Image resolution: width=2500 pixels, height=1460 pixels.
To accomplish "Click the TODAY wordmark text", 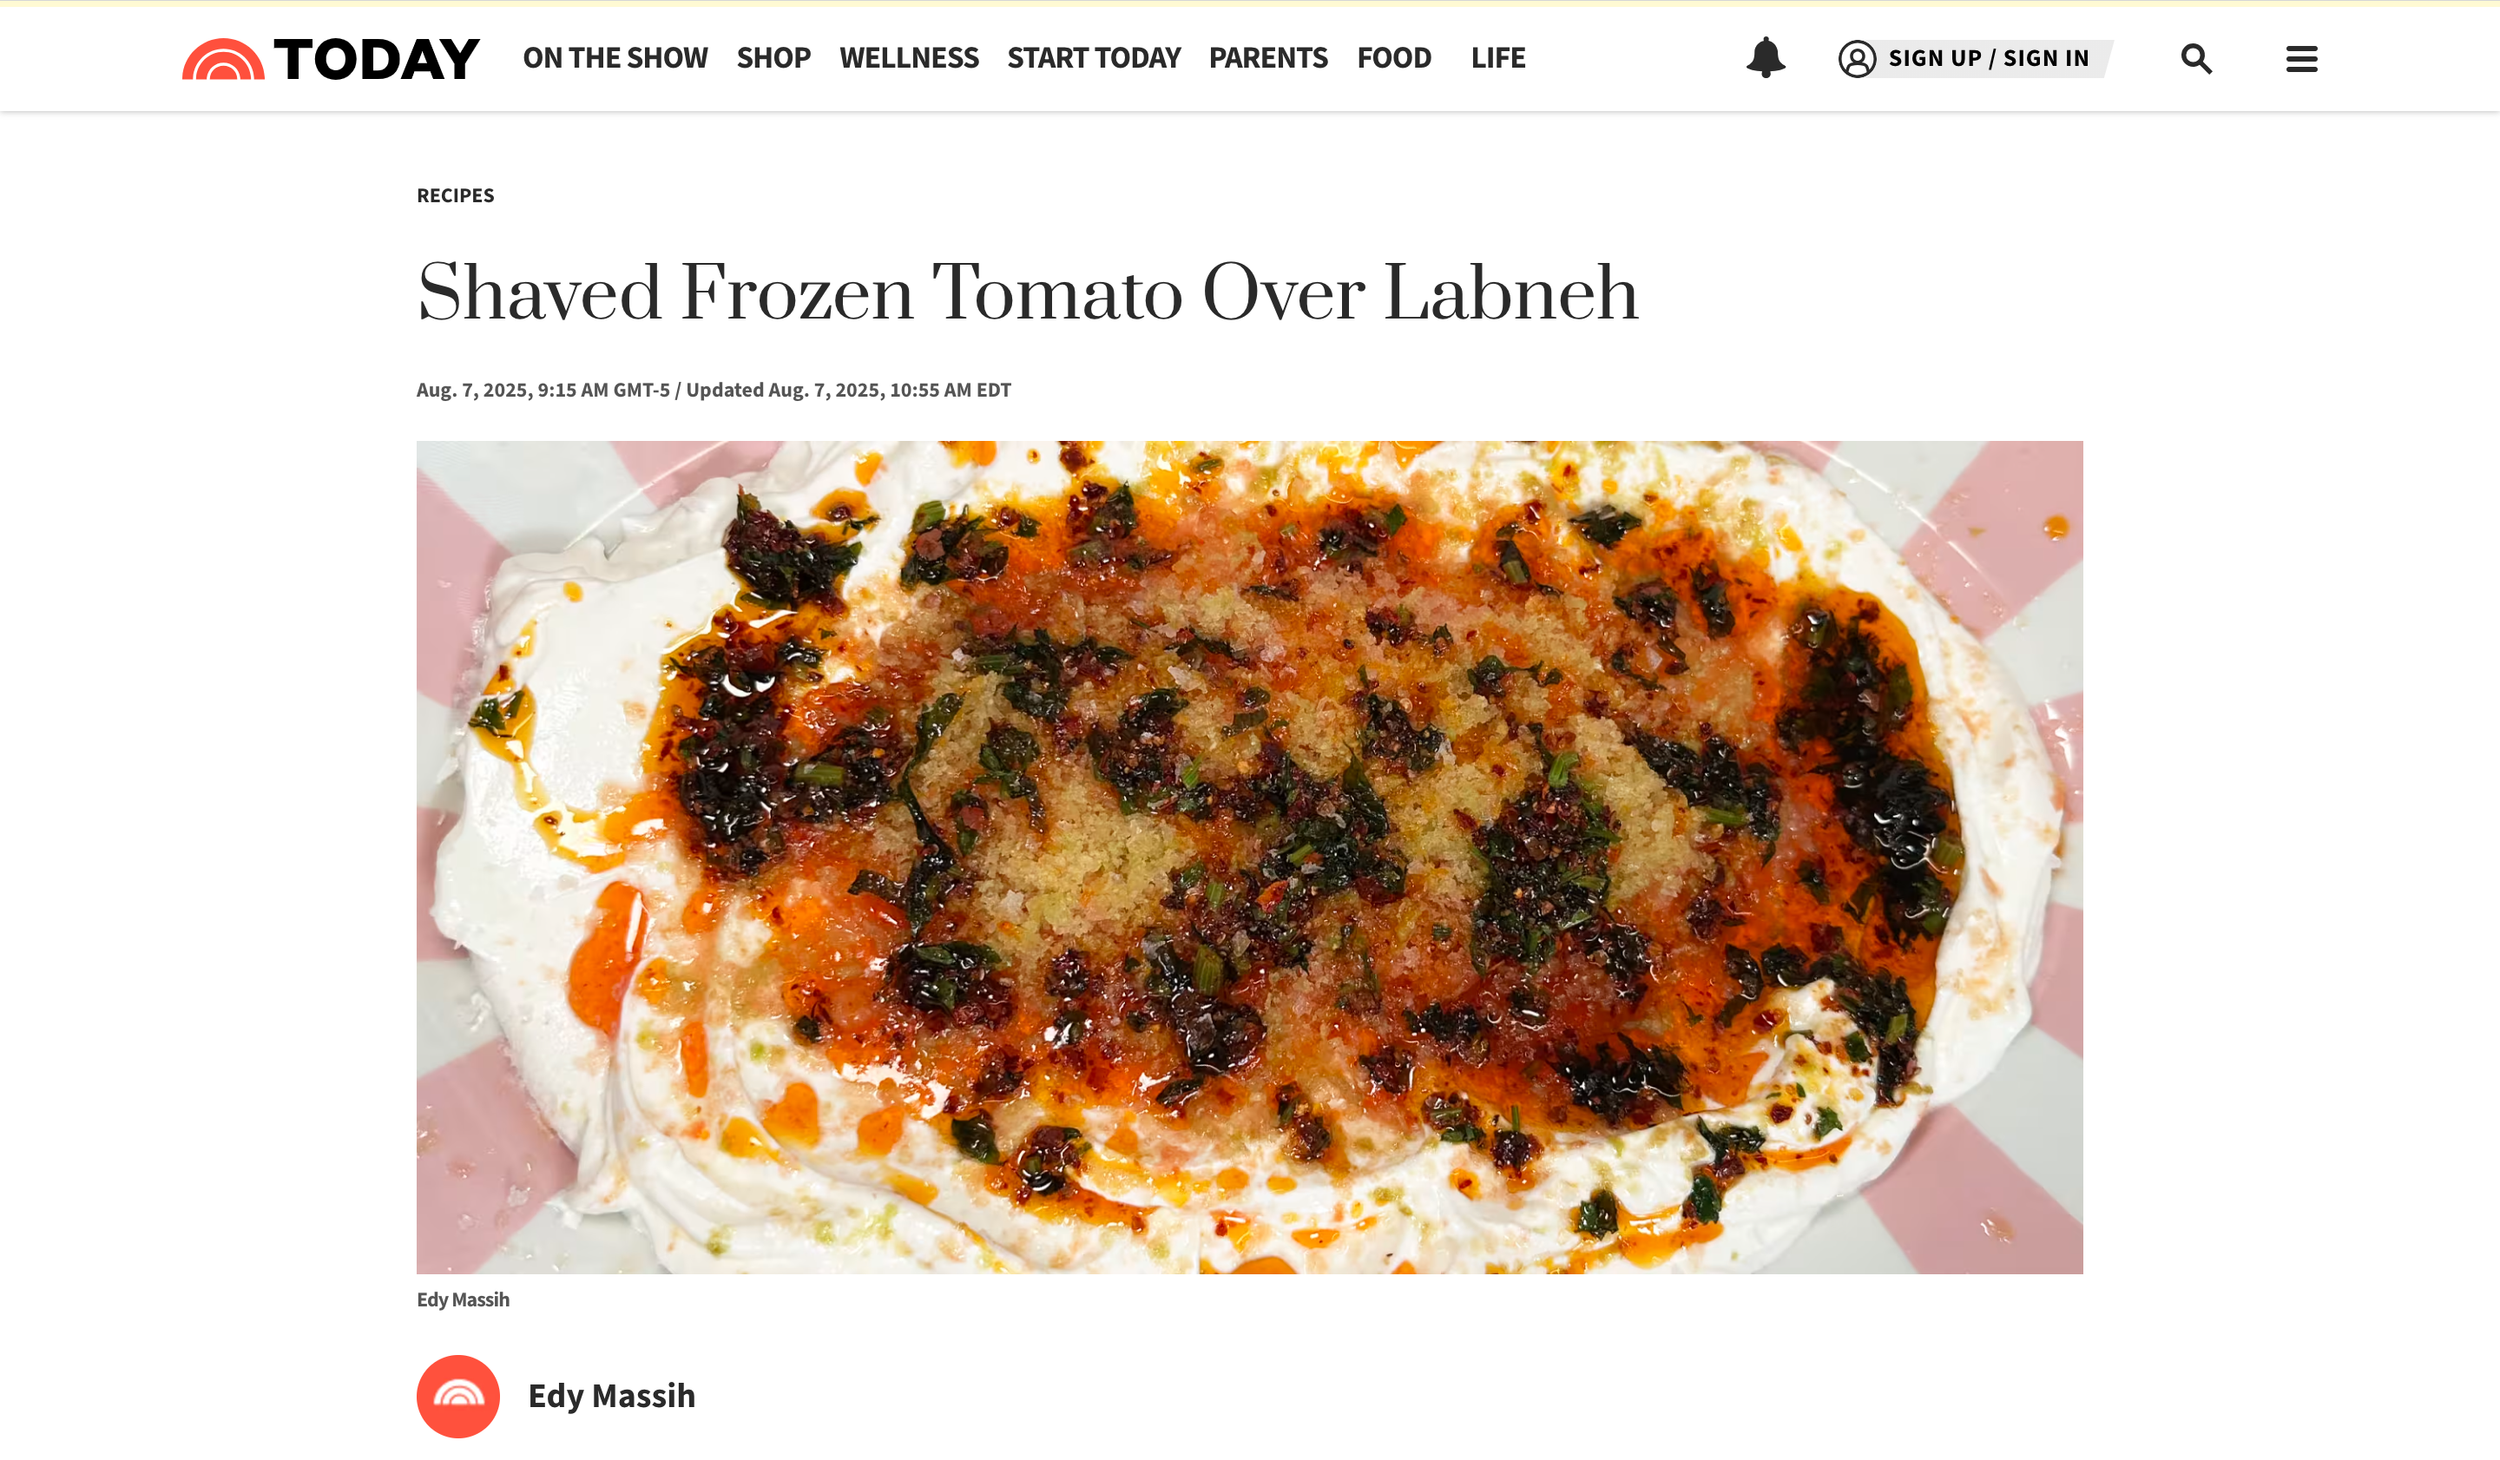I will [377, 59].
